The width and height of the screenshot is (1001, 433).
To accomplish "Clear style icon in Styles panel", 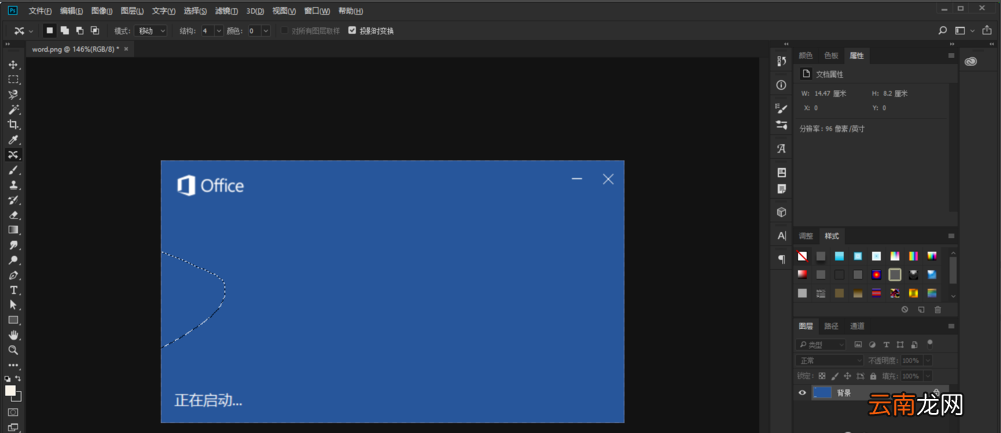I will (905, 310).
